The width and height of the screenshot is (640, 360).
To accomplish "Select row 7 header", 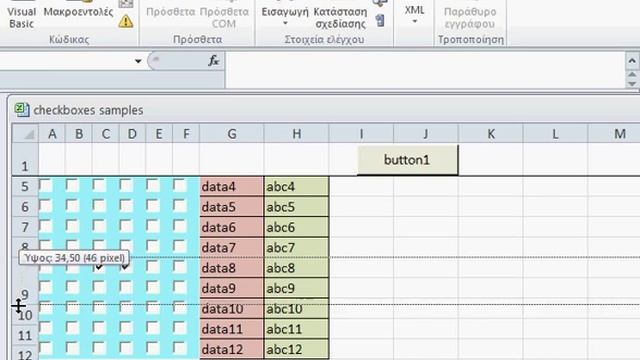I will pyautogui.click(x=25, y=227).
